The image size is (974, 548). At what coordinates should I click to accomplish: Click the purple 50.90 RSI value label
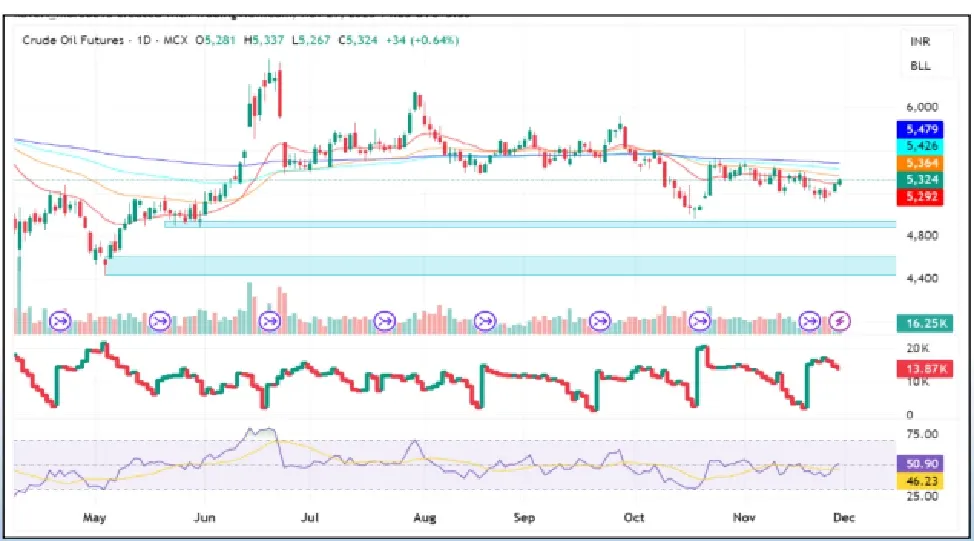coord(921,465)
